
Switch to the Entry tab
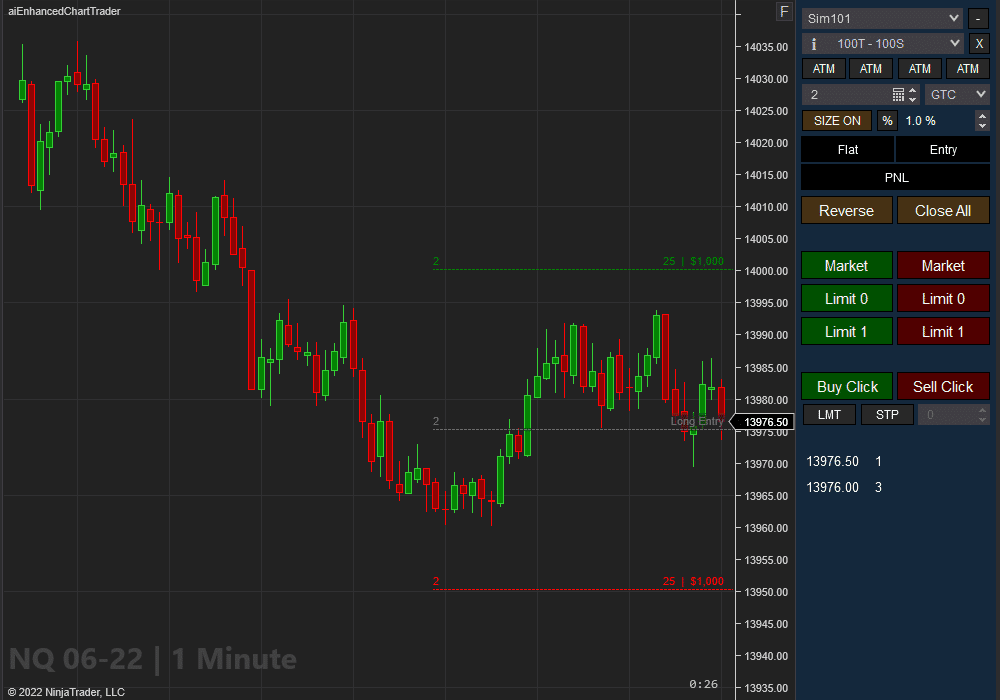941,149
